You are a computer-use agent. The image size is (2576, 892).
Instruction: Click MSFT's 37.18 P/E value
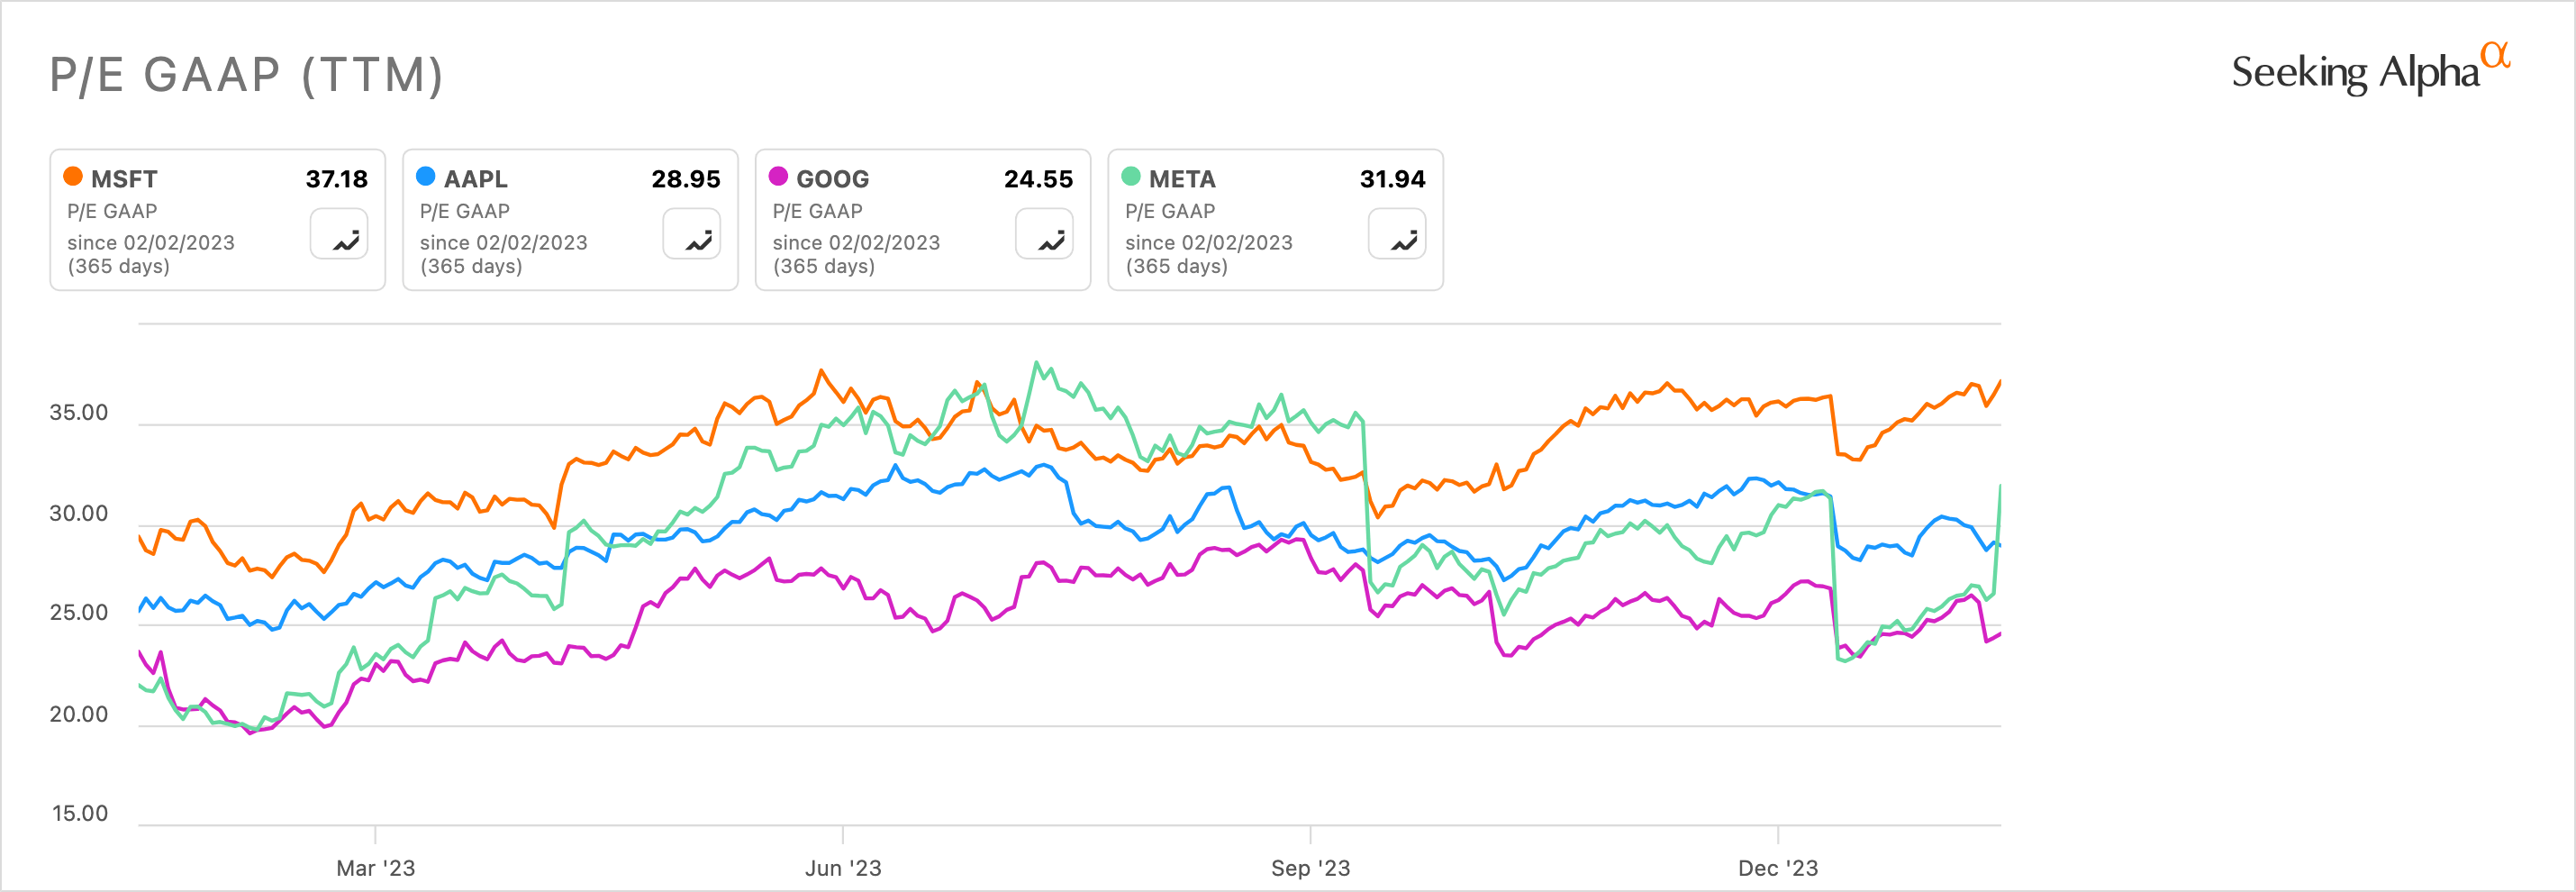click(x=336, y=179)
